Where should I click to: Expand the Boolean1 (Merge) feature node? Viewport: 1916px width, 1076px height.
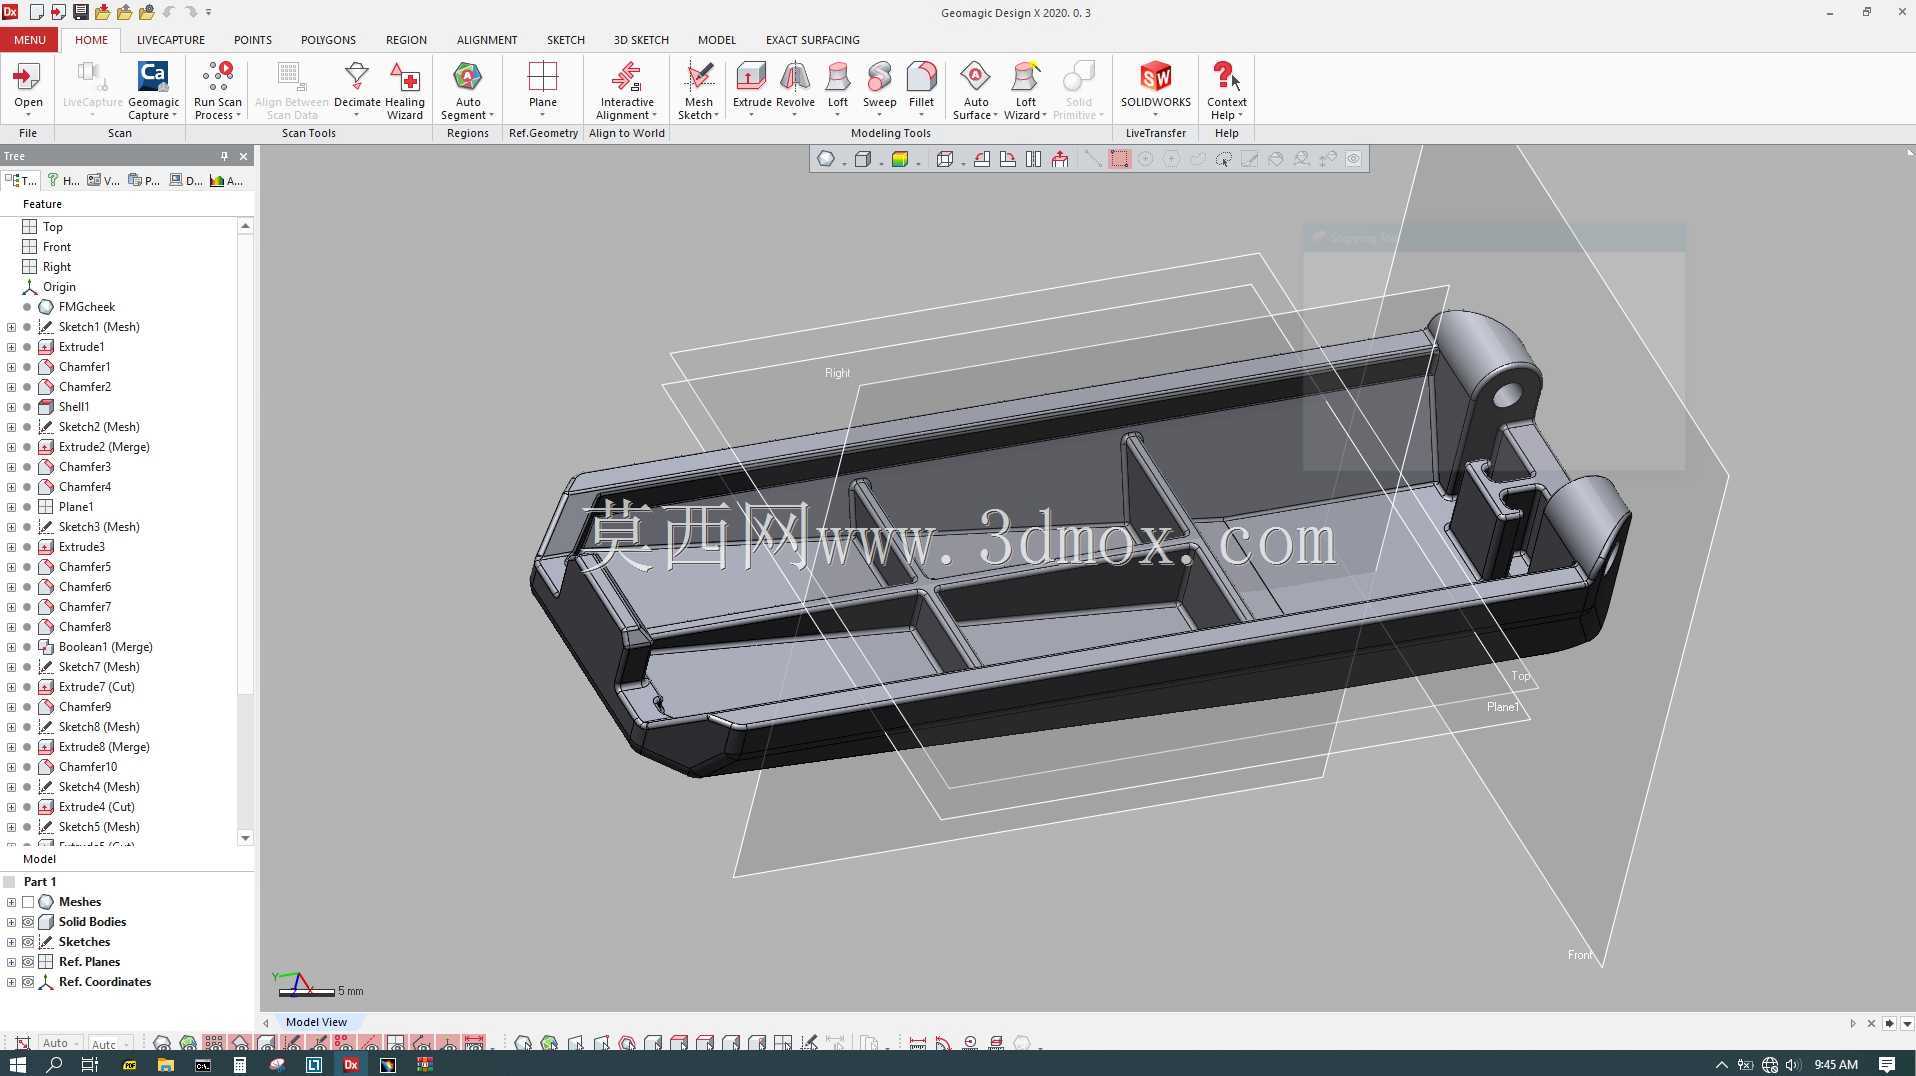pos(11,647)
